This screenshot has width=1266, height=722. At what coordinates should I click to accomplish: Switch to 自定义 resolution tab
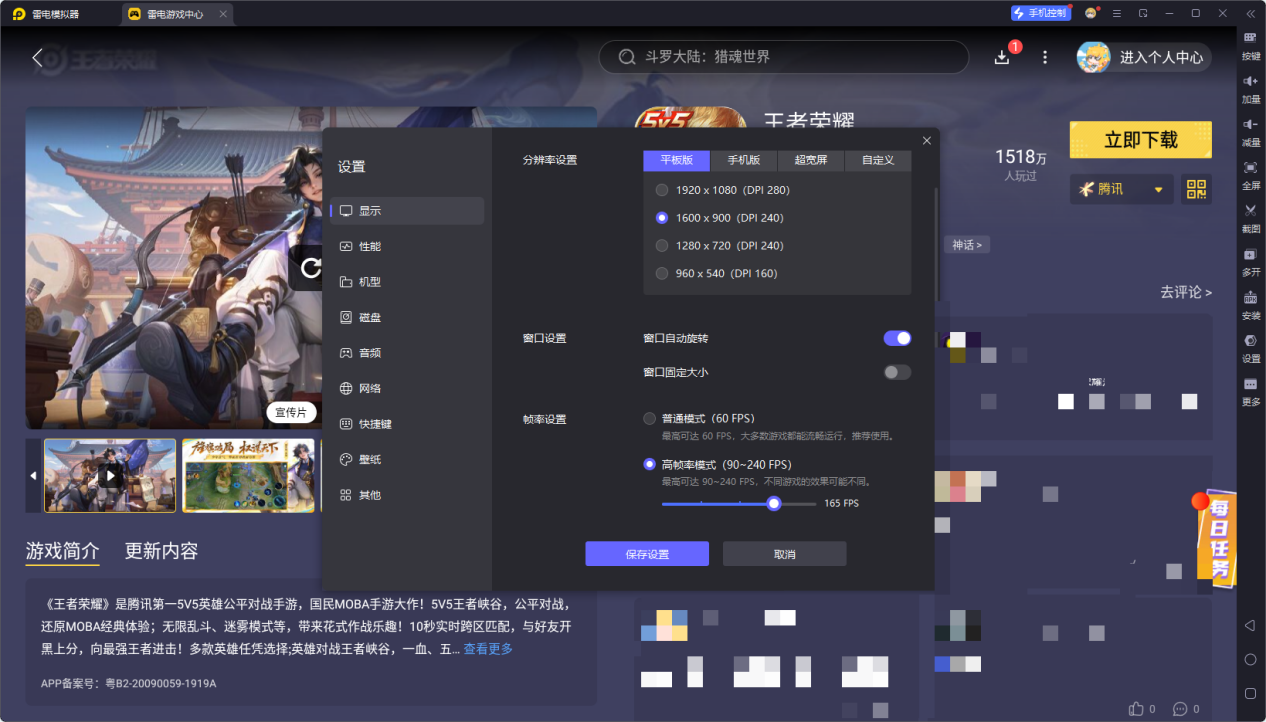pos(878,160)
